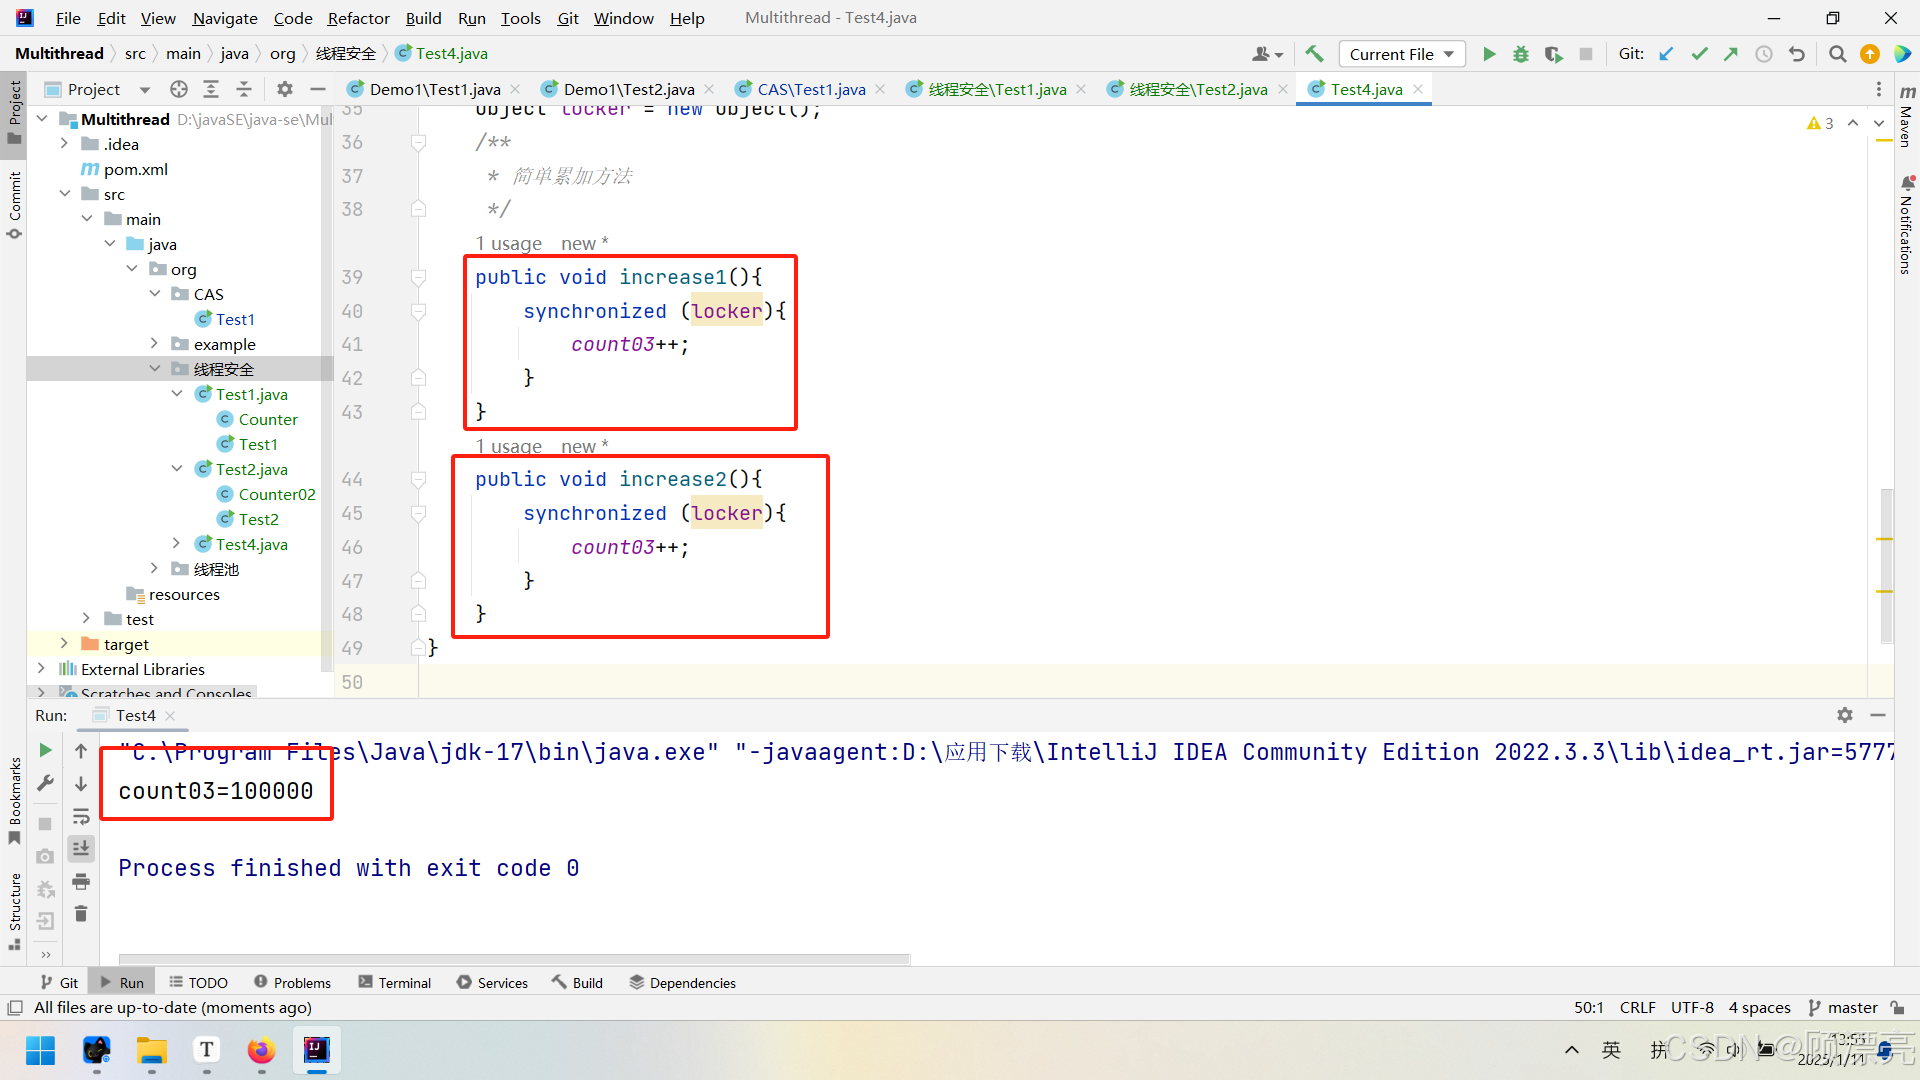Toggle fold for increase1 method at line 39
The image size is (1920, 1080).
[419, 278]
